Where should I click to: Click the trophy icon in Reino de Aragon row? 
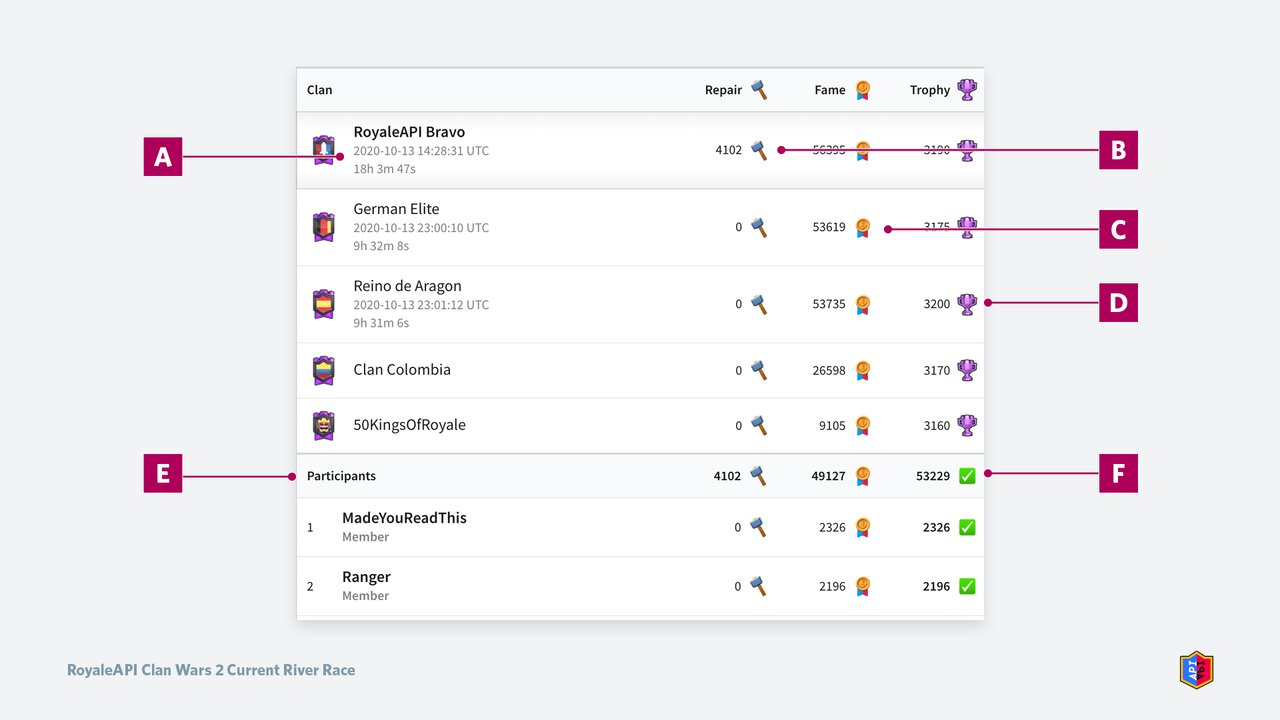(x=967, y=303)
